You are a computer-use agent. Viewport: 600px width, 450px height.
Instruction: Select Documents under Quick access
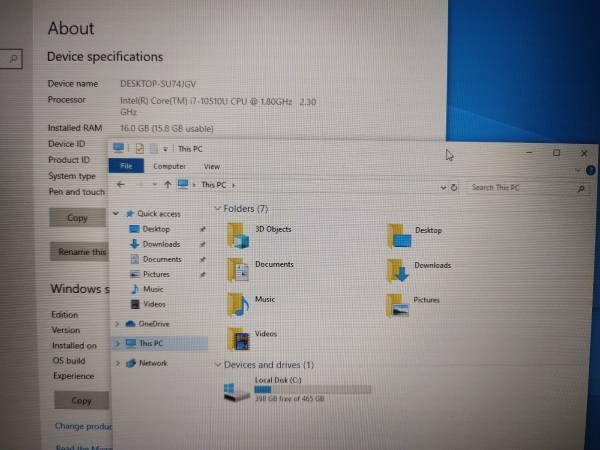[162, 259]
